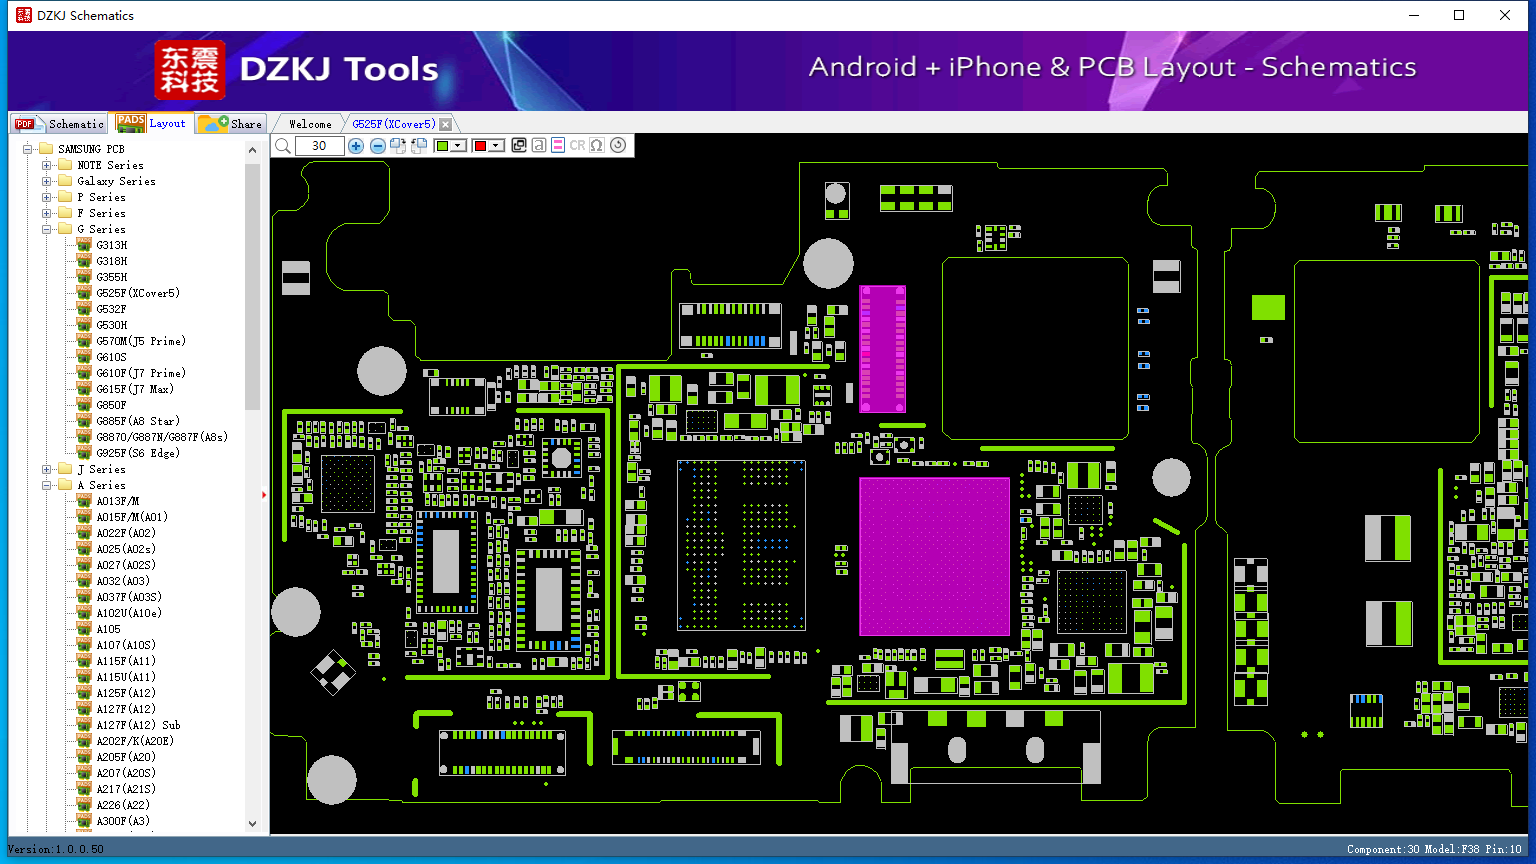Screen dimensions: 1536x864
Task: Click the PADS icon beside G530H
Action: coord(84,325)
